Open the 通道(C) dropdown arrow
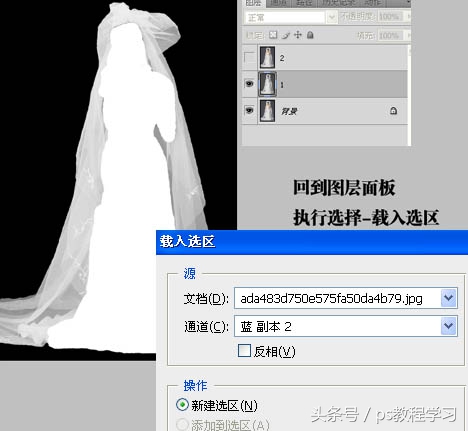This screenshot has width=468, height=431. pos(448,326)
